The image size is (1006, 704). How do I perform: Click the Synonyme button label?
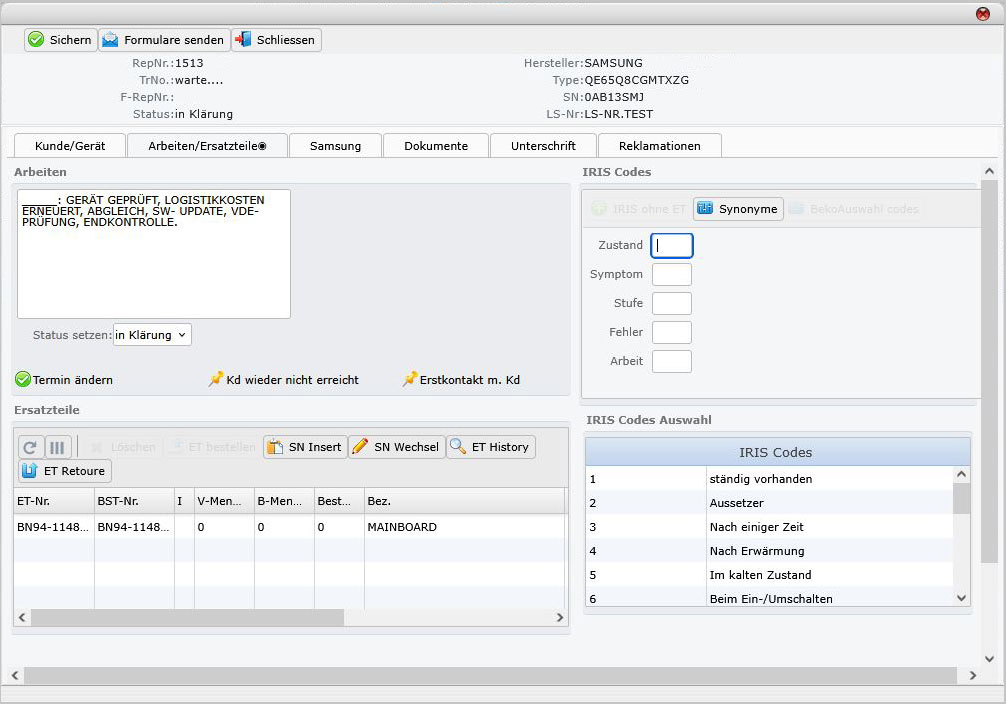[x=748, y=209]
